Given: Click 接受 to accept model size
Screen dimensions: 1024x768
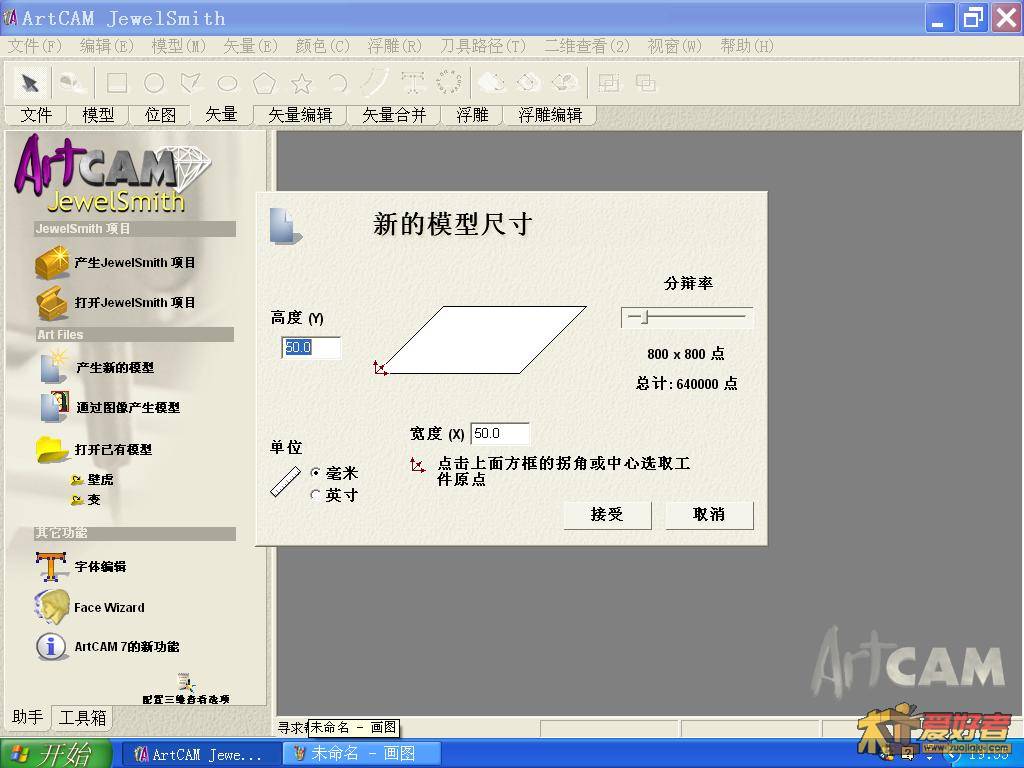Looking at the screenshot, I should click(x=607, y=515).
